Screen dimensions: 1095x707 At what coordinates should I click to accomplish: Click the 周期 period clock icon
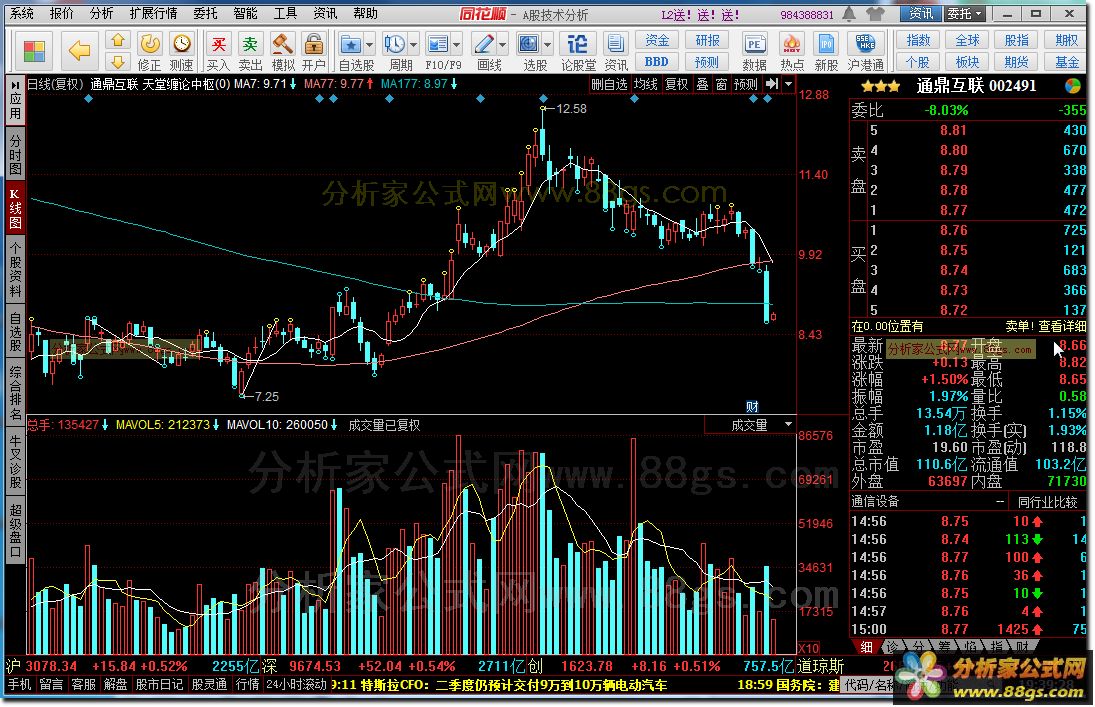[x=394, y=45]
